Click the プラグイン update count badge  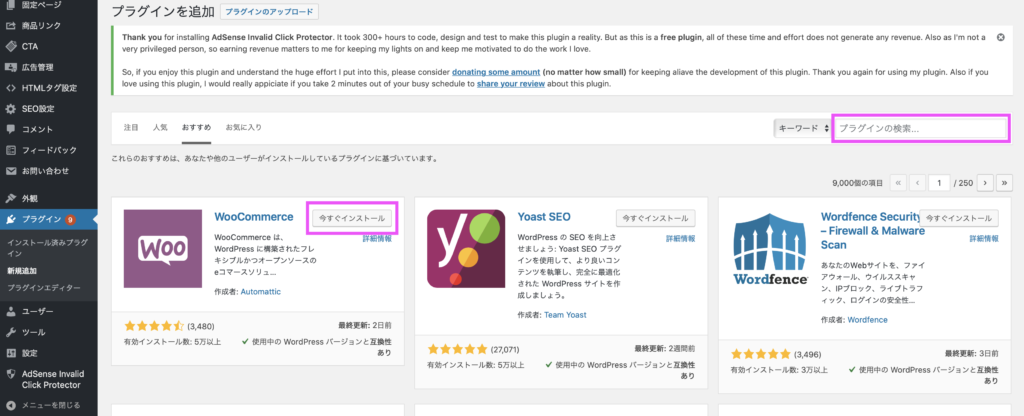[71, 219]
